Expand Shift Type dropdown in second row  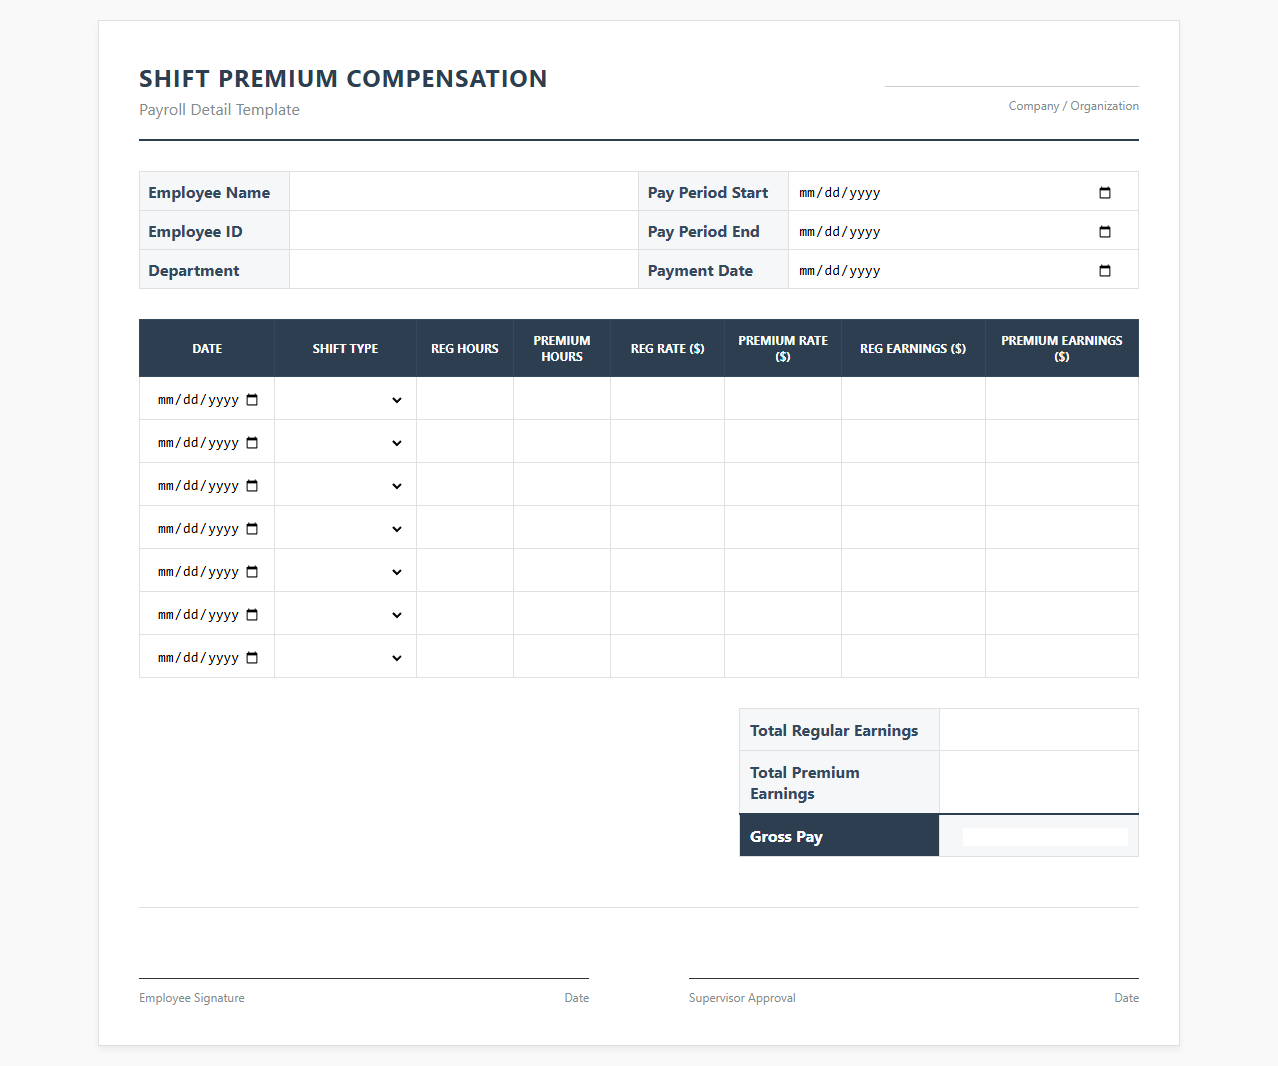(x=345, y=442)
